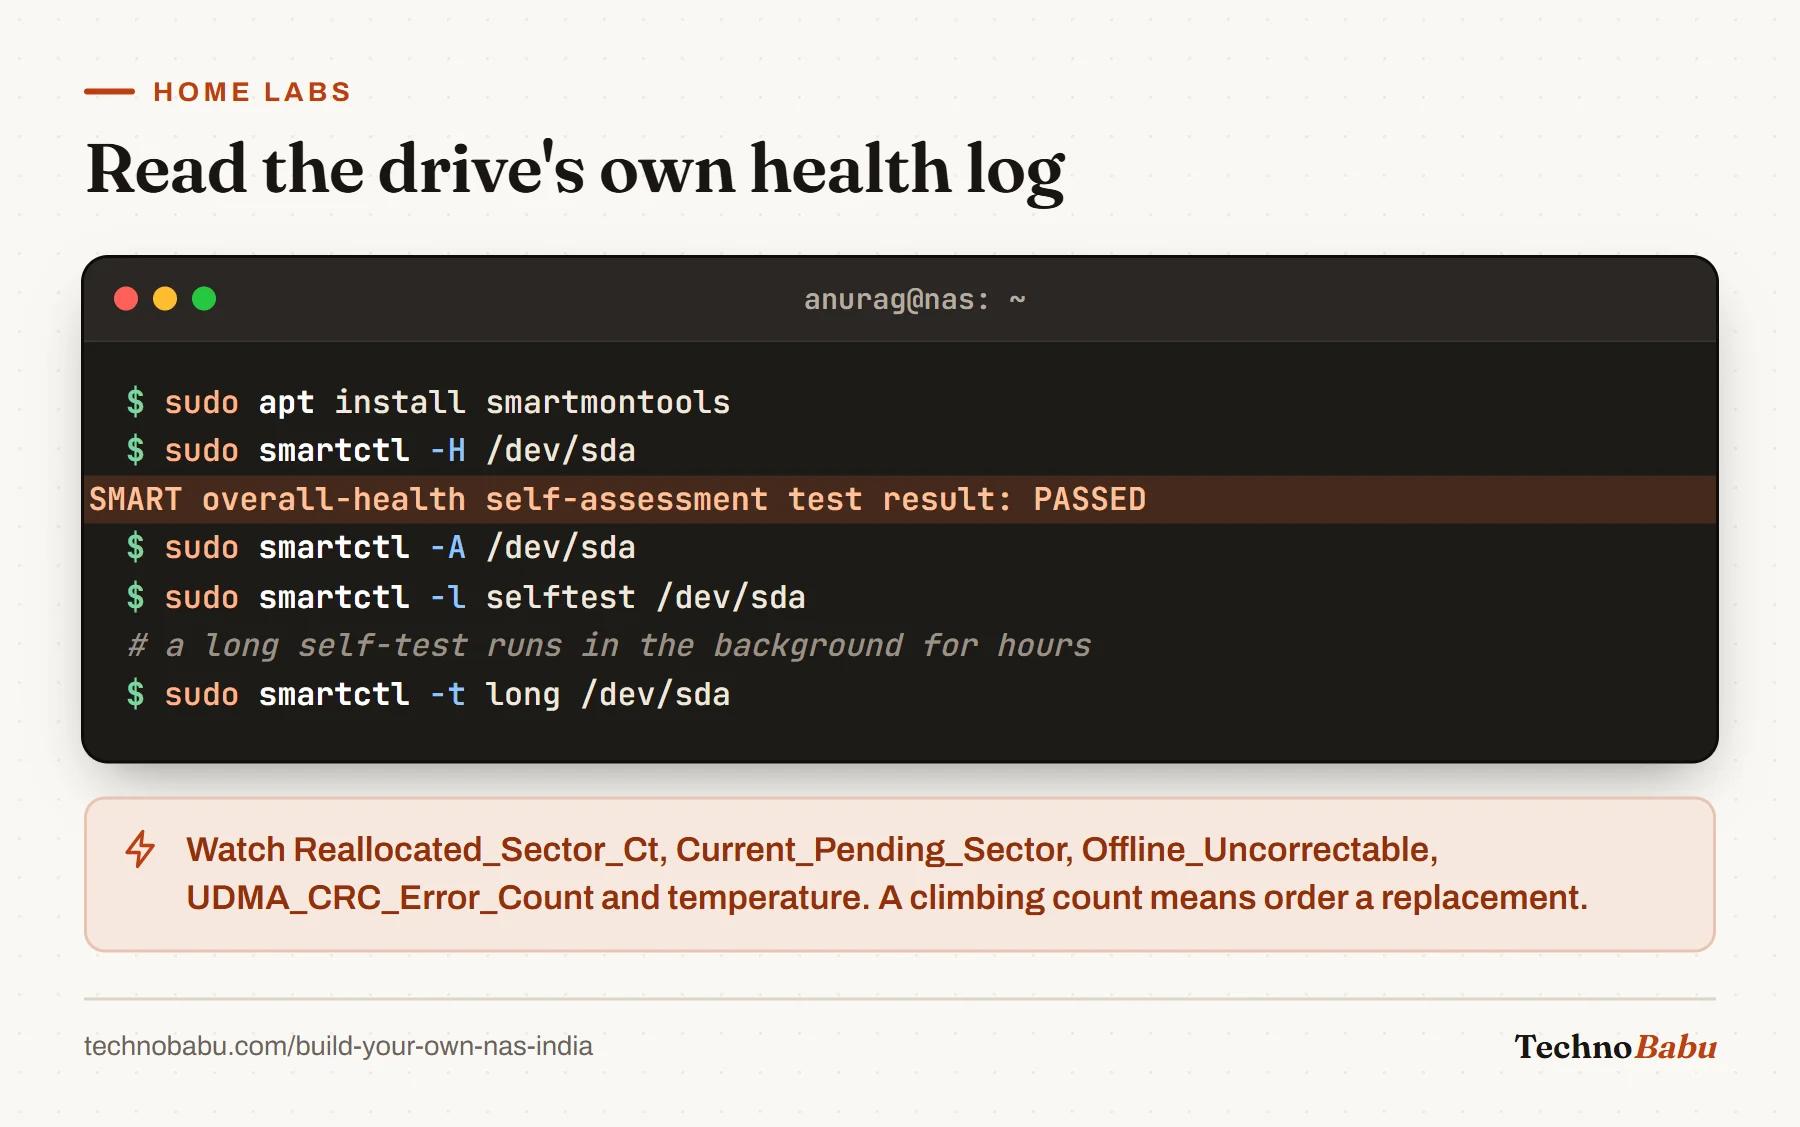This screenshot has width=1800, height=1127.
Task: Click the comment about long self-test
Action: coord(609,645)
